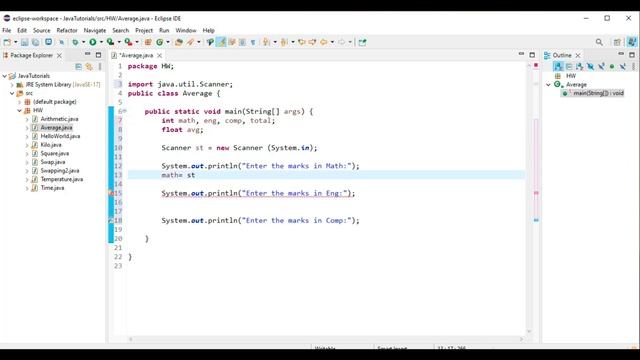This screenshot has width=640, height=360.
Task: Open the Navigate menu
Action: (95, 31)
